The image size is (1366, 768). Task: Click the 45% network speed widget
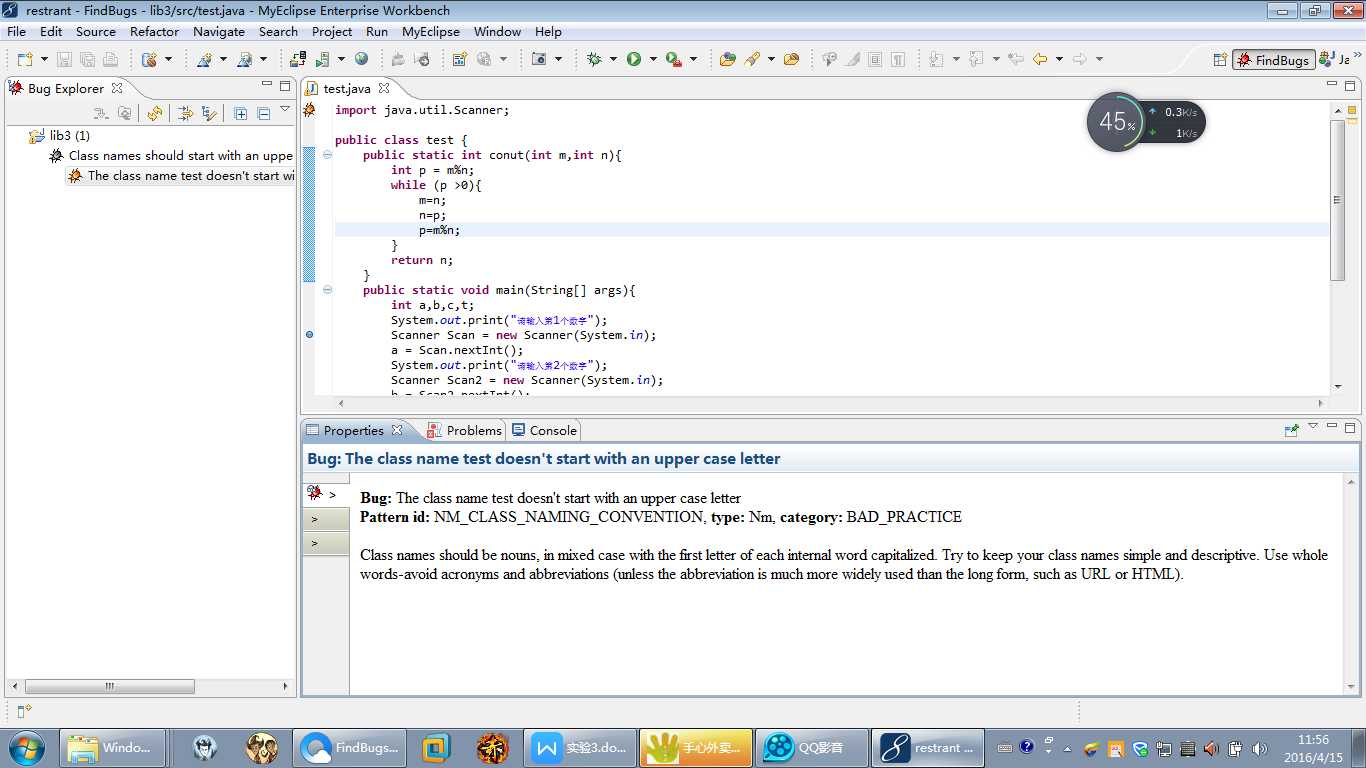click(1146, 122)
